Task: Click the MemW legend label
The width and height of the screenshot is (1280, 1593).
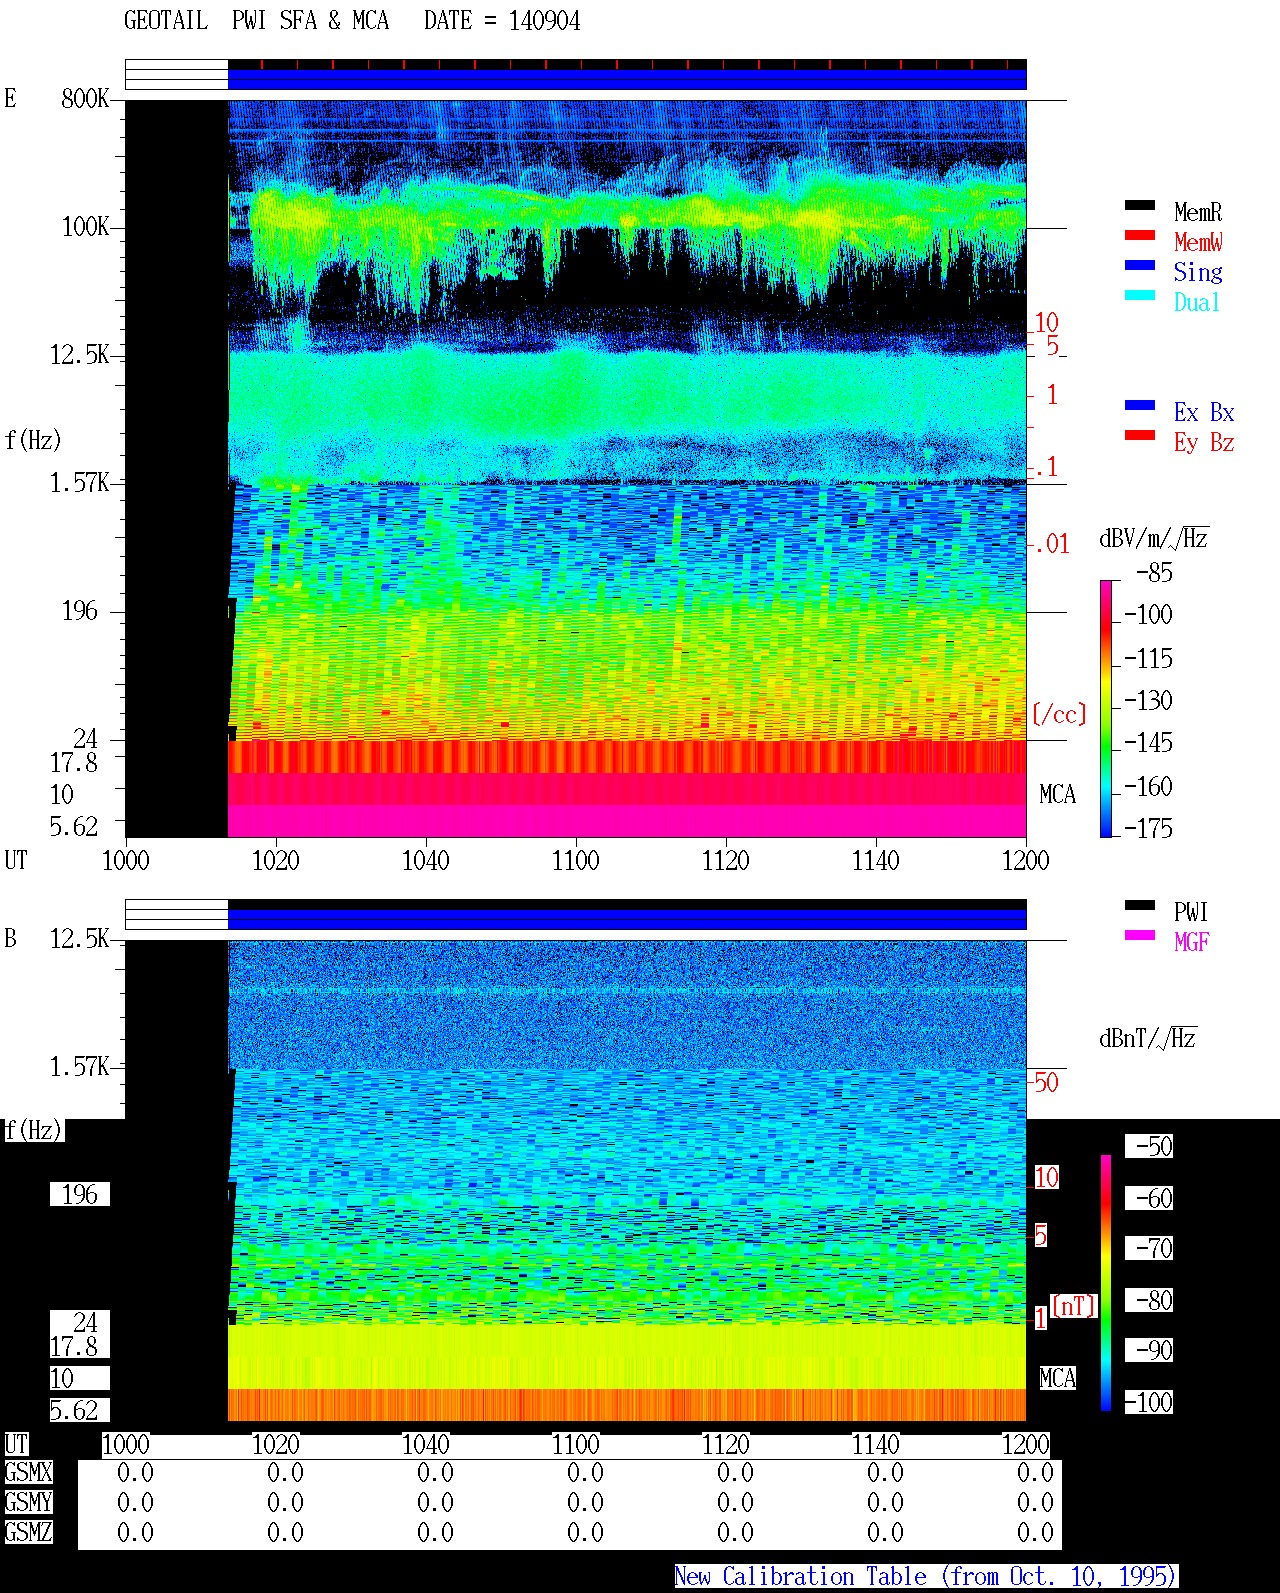Action: click(x=1198, y=242)
